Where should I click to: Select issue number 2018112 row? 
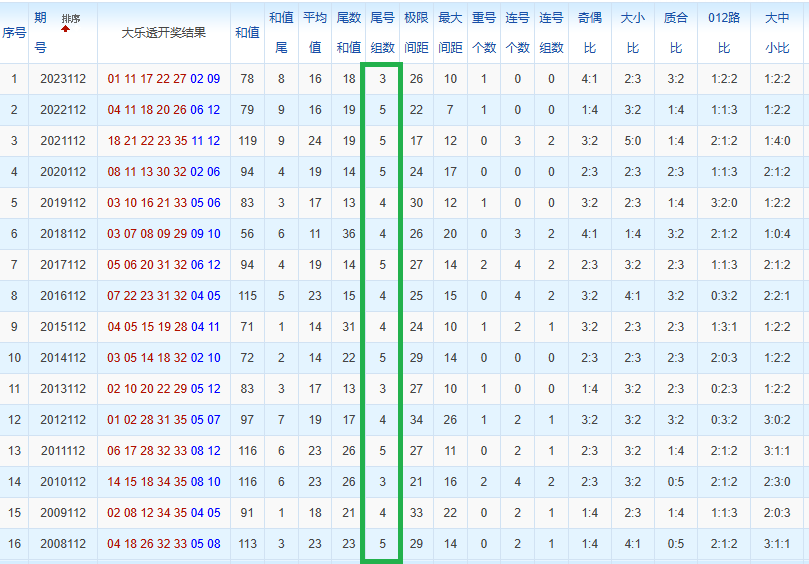click(x=62, y=234)
